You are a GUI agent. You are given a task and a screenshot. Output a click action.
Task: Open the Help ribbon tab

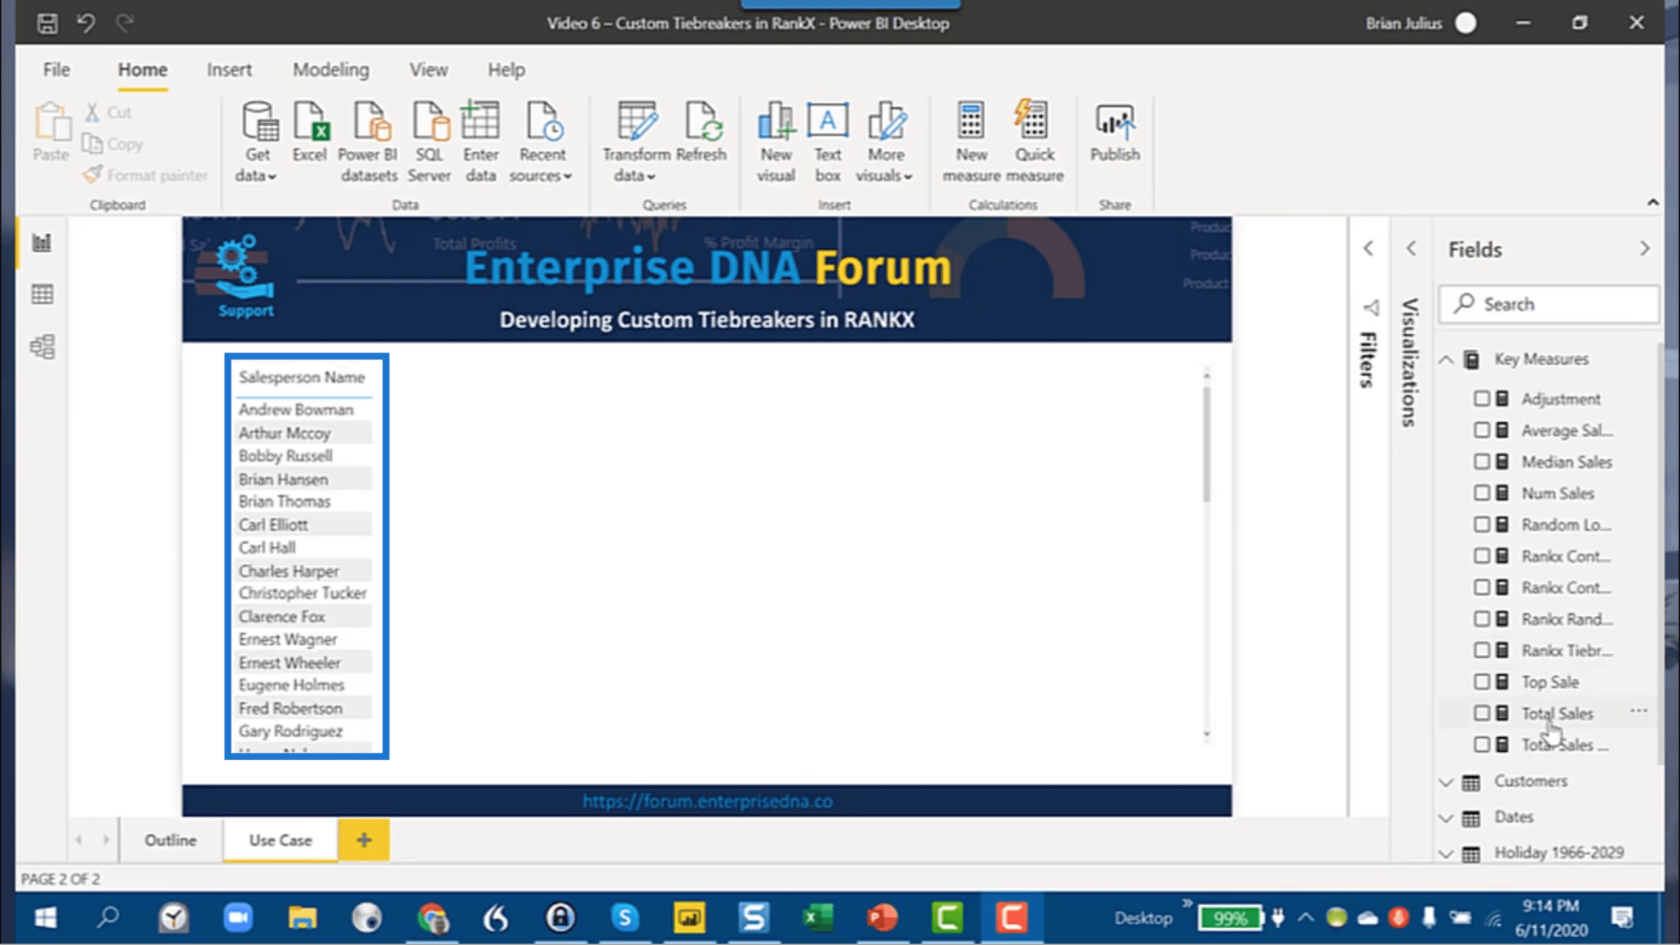click(x=506, y=70)
